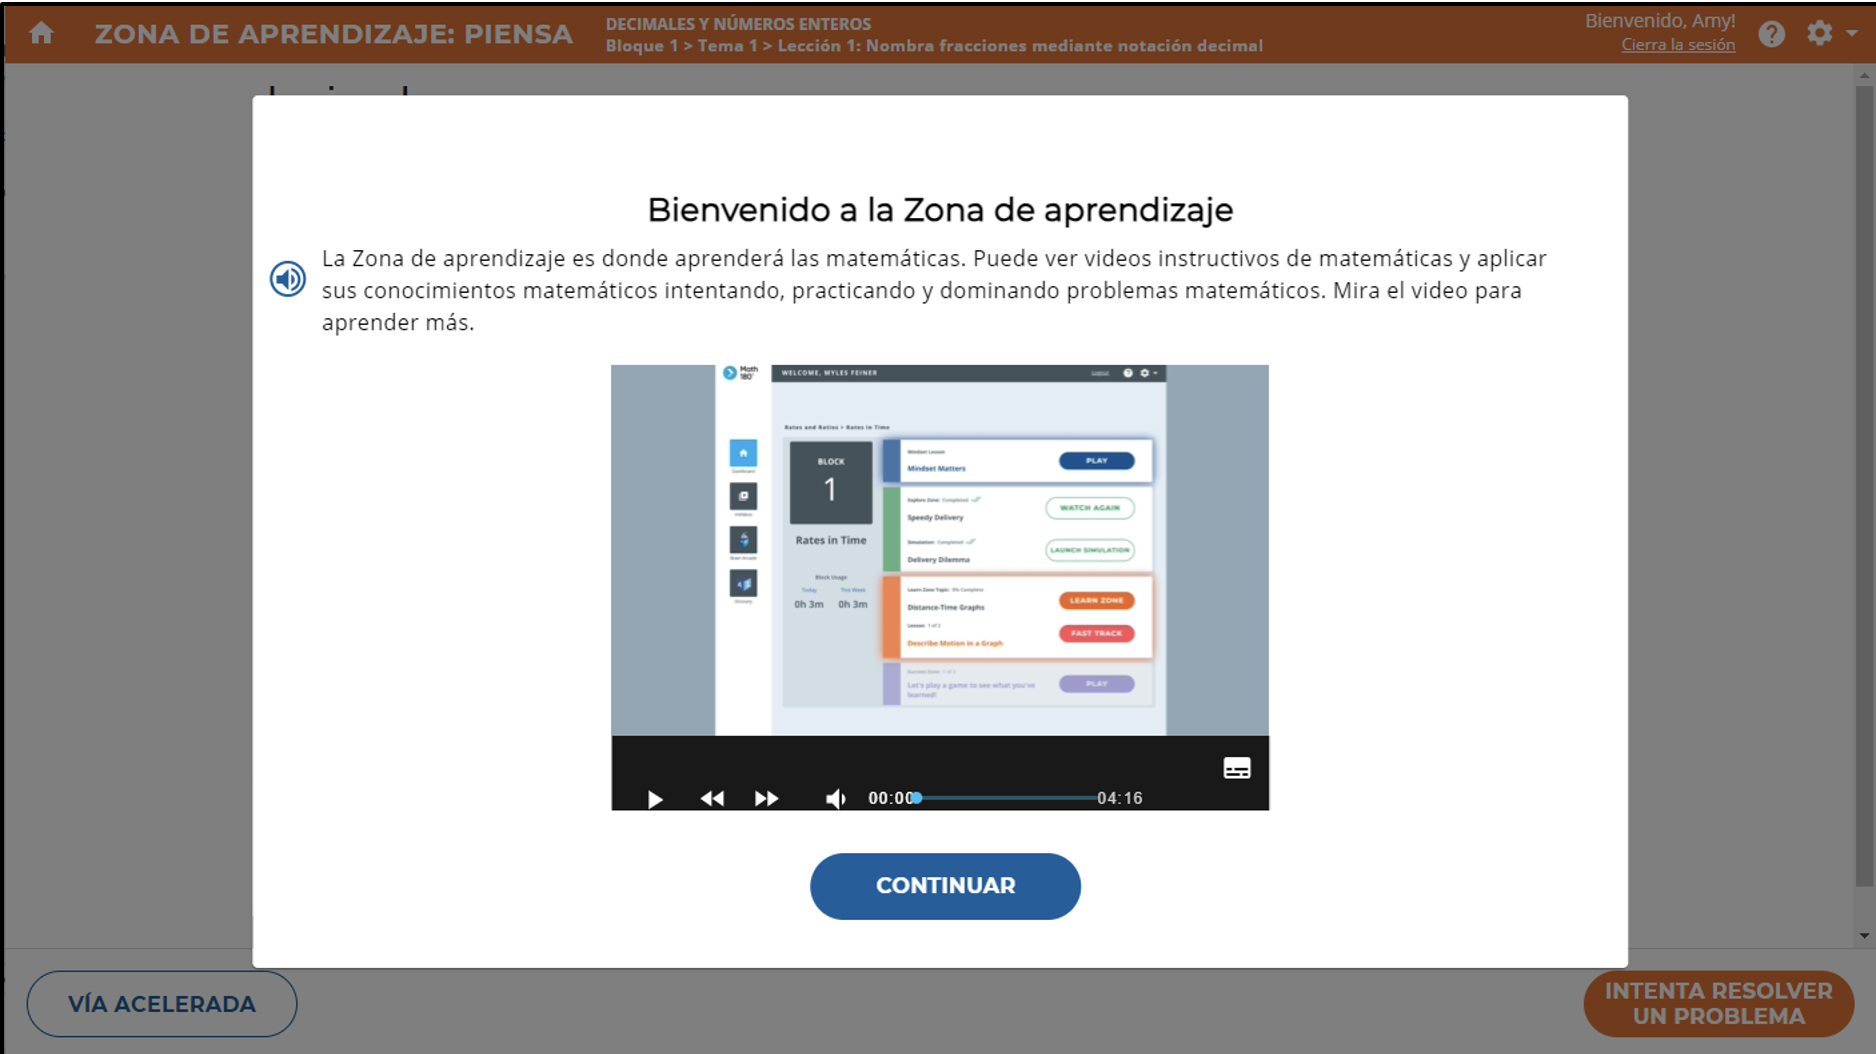Rewind the video
1876x1054 pixels.
click(x=712, y=798)
